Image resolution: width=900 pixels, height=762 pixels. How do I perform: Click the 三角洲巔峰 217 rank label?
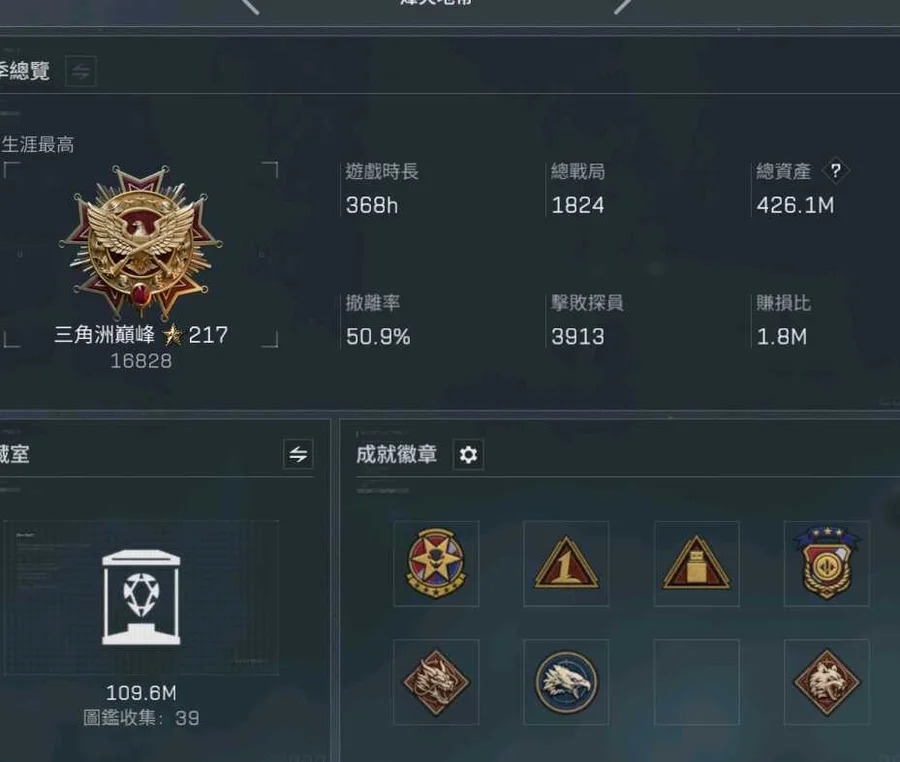click(141, 335)
